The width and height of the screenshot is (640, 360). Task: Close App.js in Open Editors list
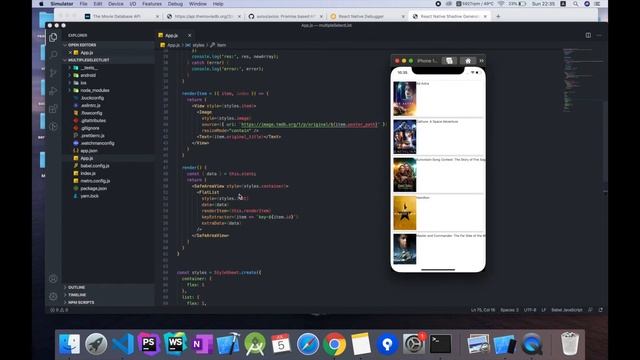(x=70, y=53)
